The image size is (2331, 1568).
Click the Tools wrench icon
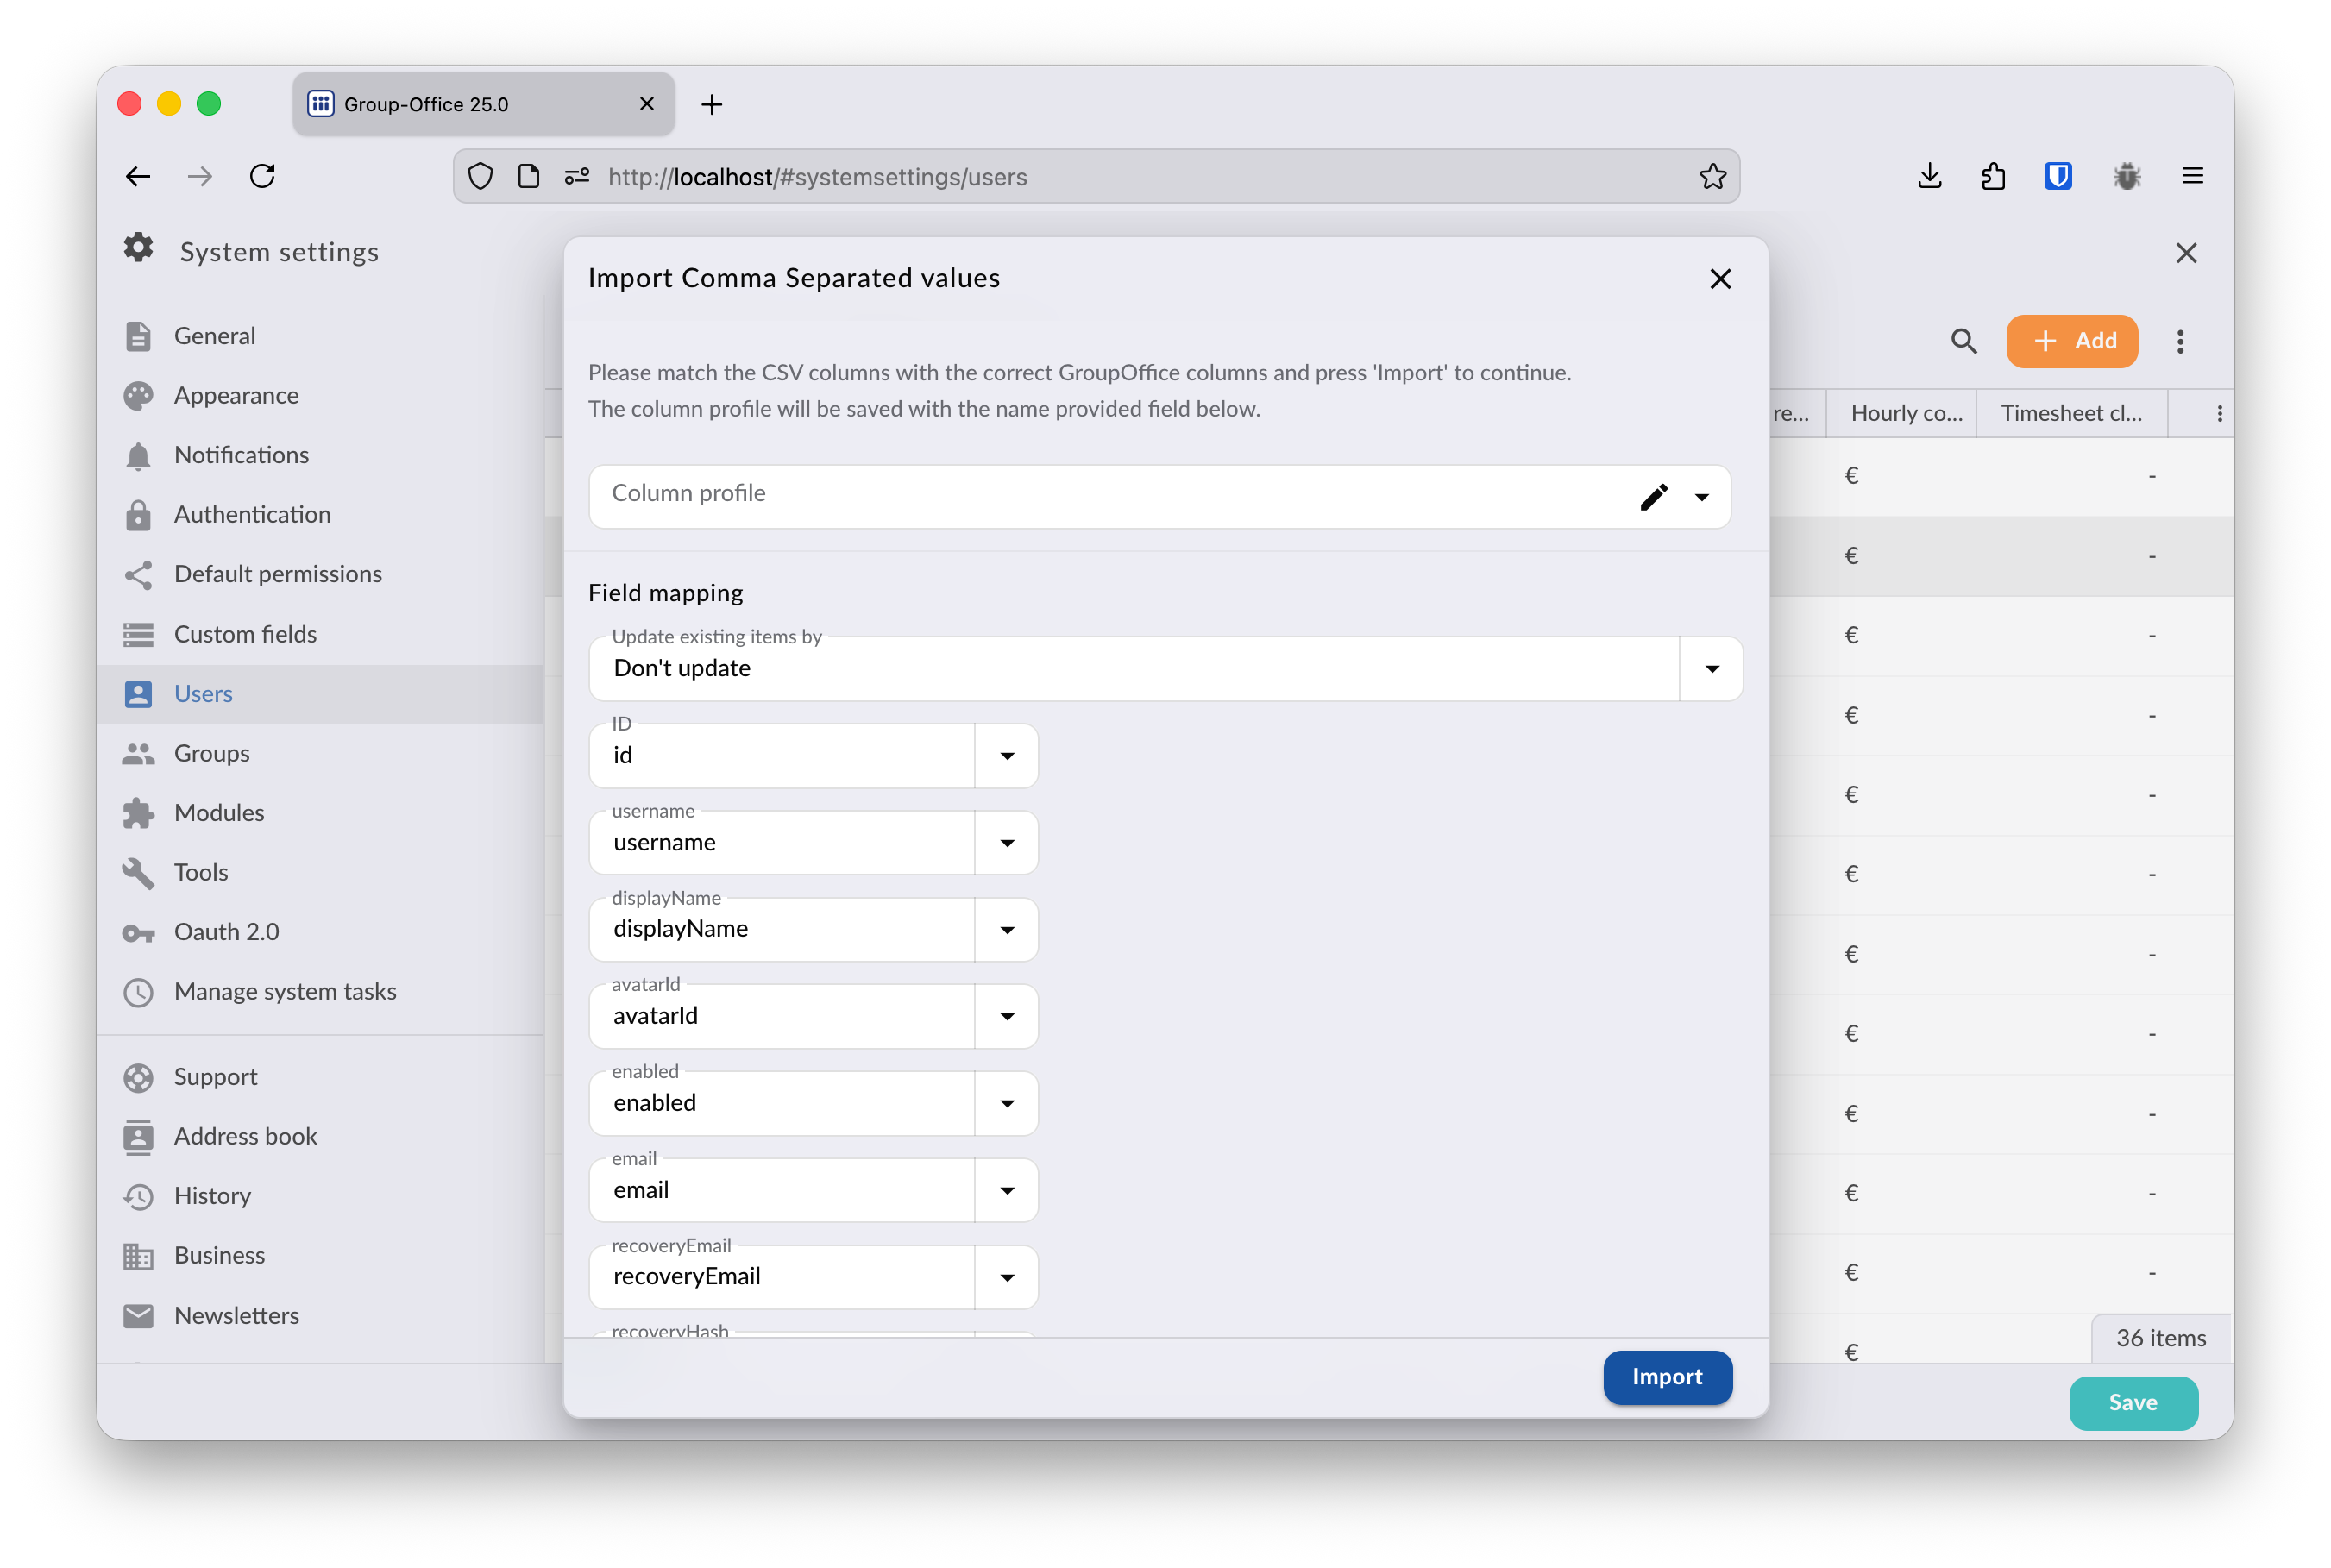[138, 873]
